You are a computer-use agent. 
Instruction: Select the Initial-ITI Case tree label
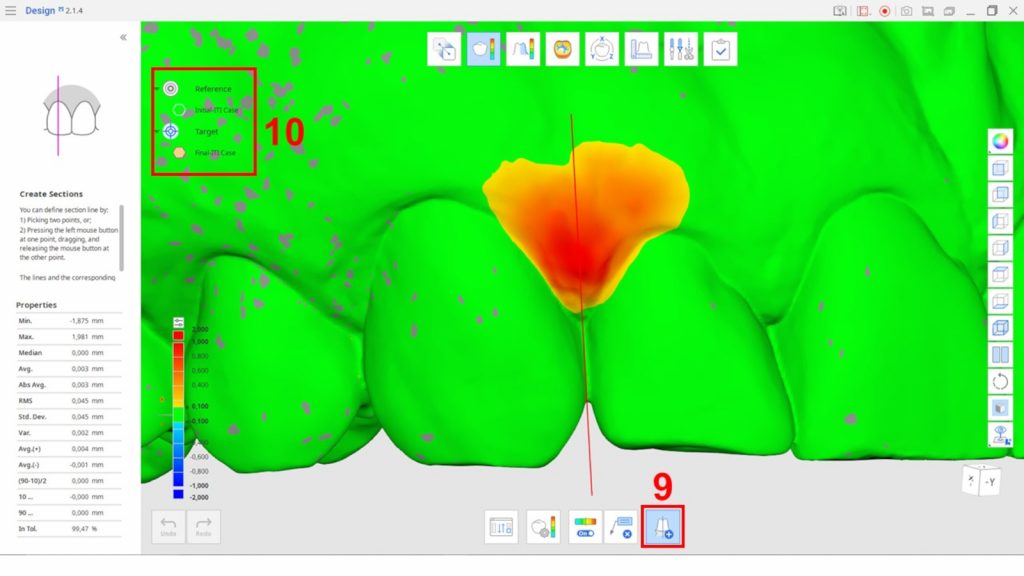point(217,110)
